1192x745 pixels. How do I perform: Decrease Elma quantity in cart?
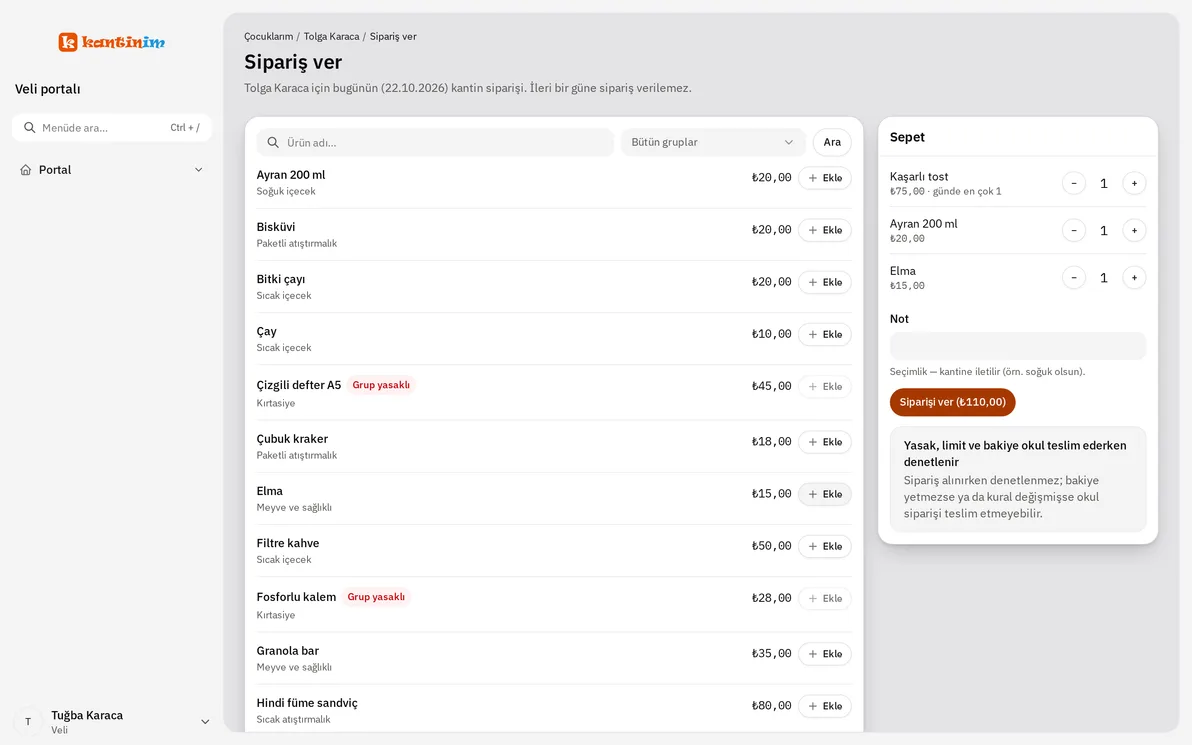click(x=1073, y=277)
